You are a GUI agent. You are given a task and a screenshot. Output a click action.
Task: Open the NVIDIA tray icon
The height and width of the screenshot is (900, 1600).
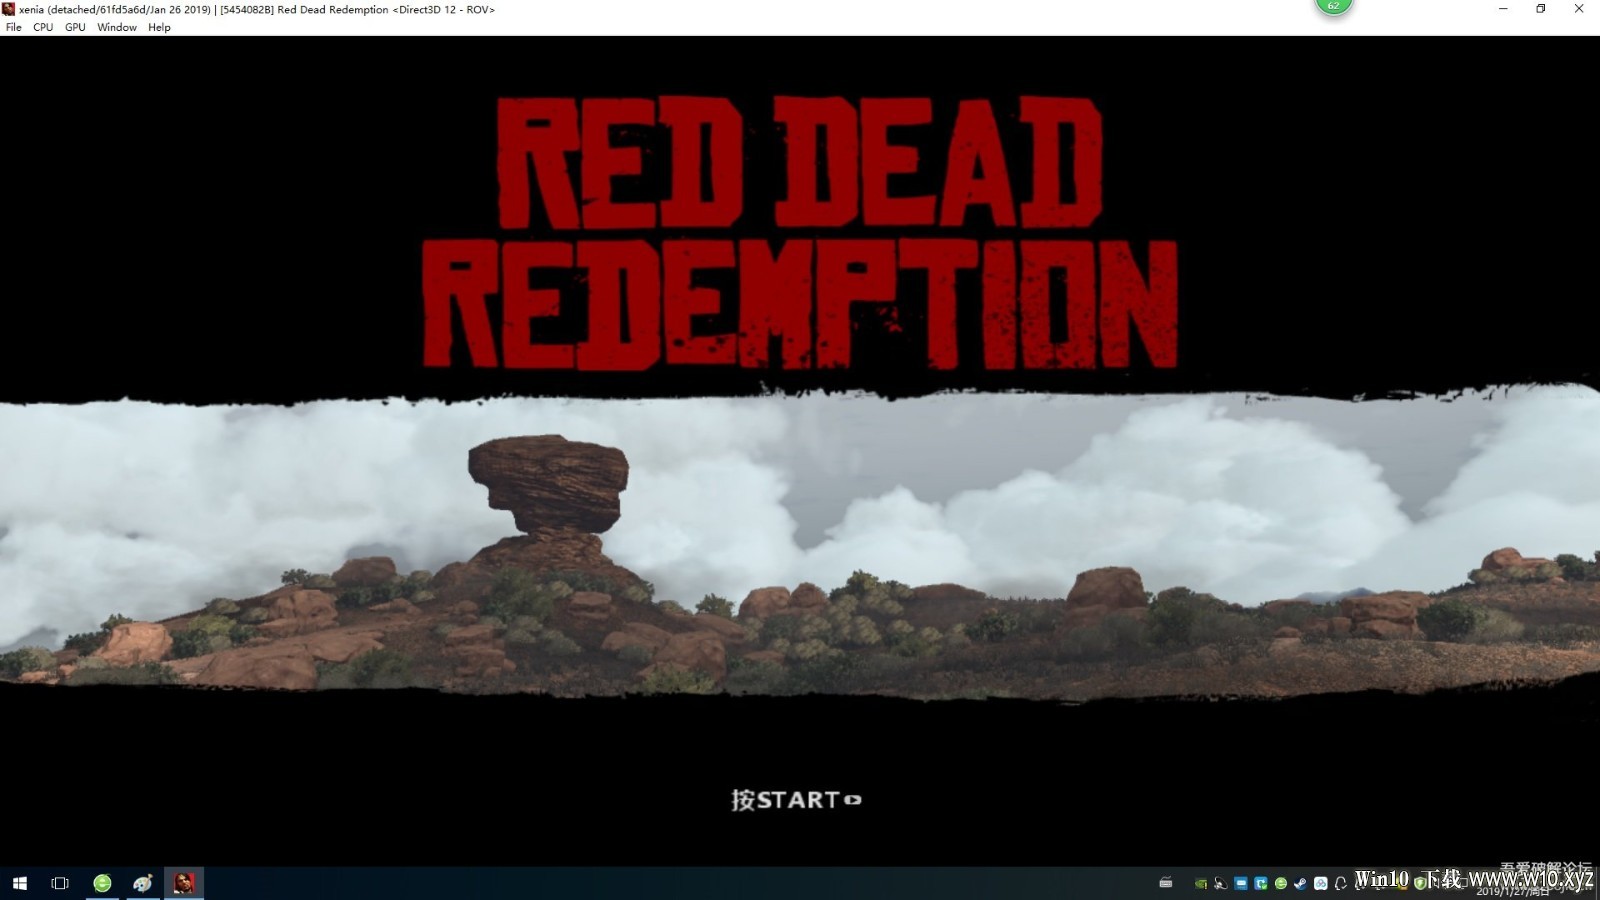(x=1201, y=883)
